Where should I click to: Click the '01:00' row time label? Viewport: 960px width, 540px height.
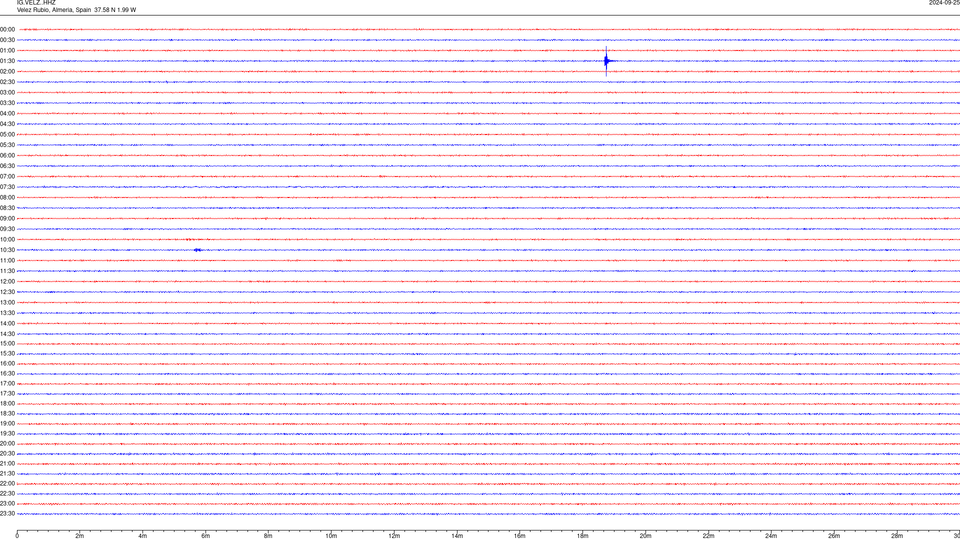(7, 51)
